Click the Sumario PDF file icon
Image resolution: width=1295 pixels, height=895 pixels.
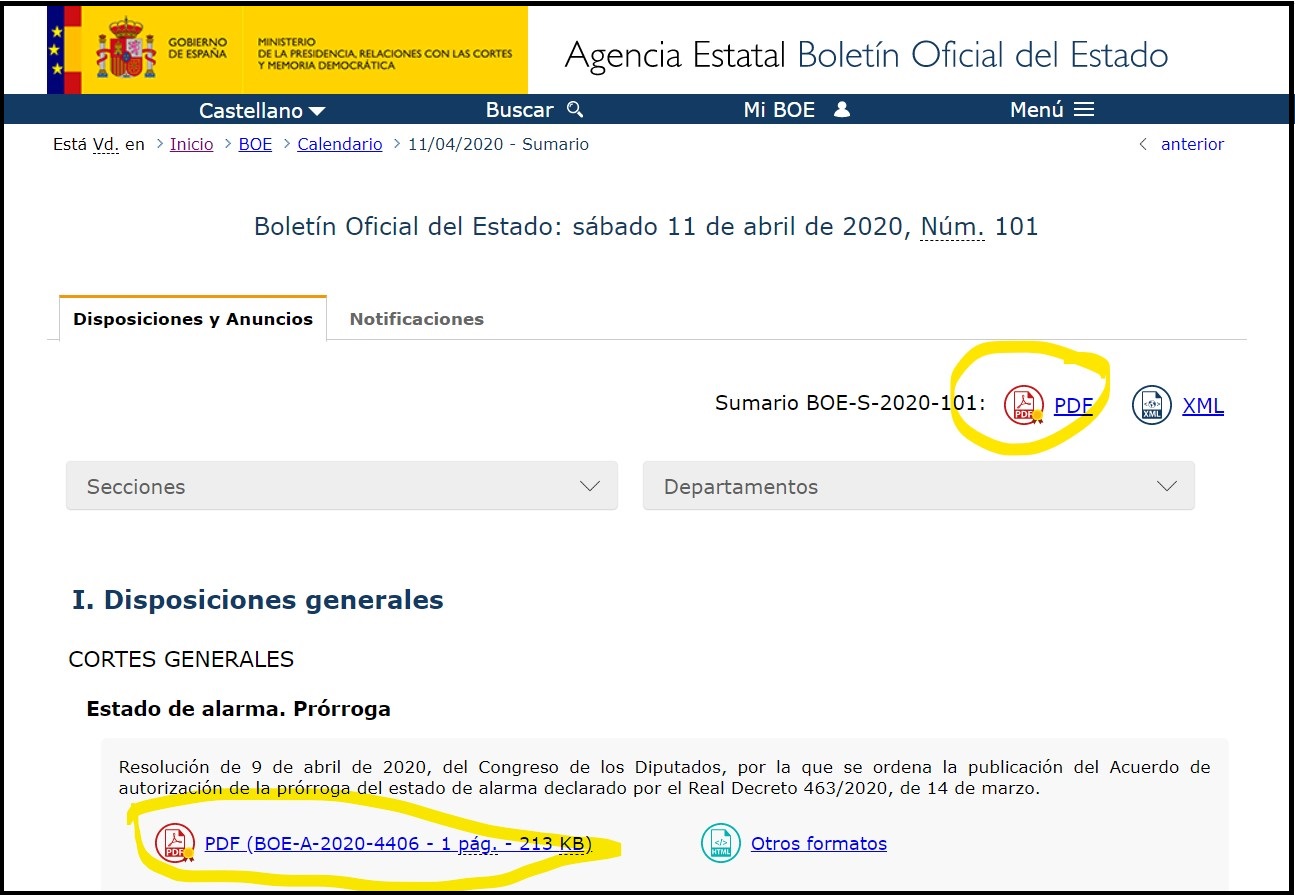click(1024, 405)
